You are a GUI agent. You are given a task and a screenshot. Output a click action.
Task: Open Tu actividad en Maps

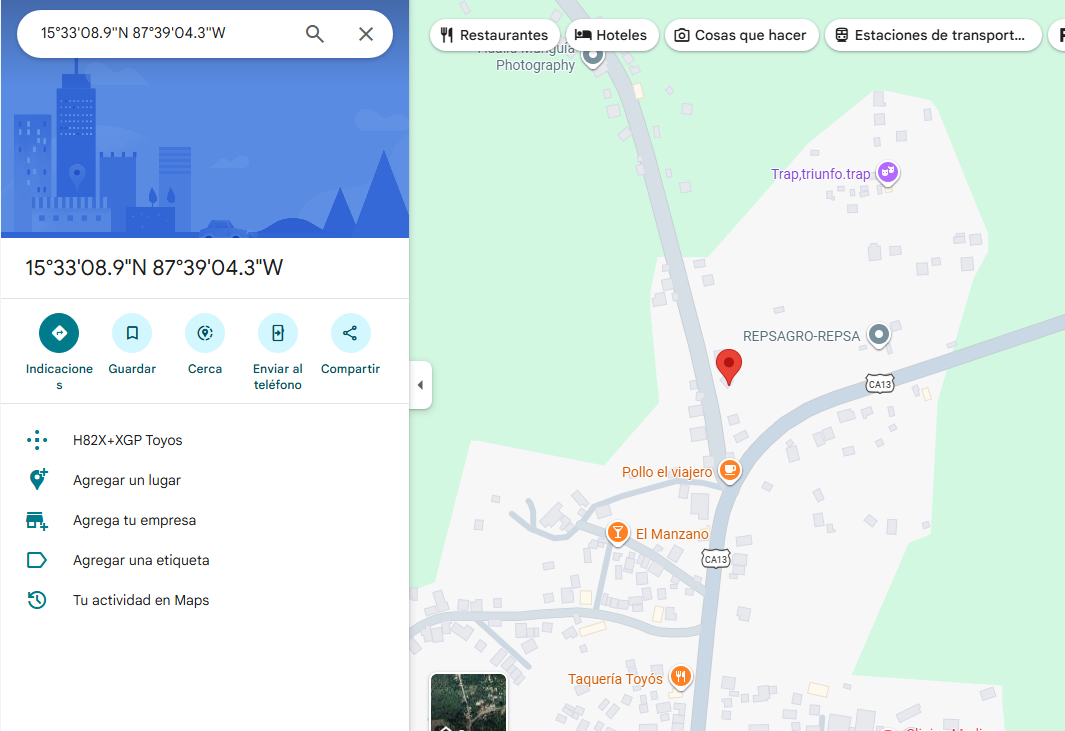(141, 600)
